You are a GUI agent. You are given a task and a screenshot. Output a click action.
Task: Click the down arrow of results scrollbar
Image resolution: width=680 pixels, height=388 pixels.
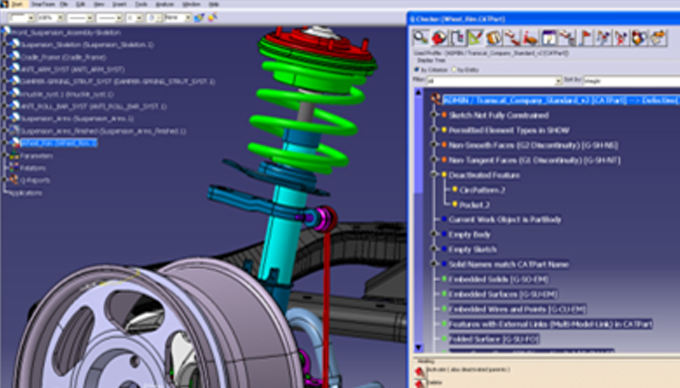pos(418,347)
